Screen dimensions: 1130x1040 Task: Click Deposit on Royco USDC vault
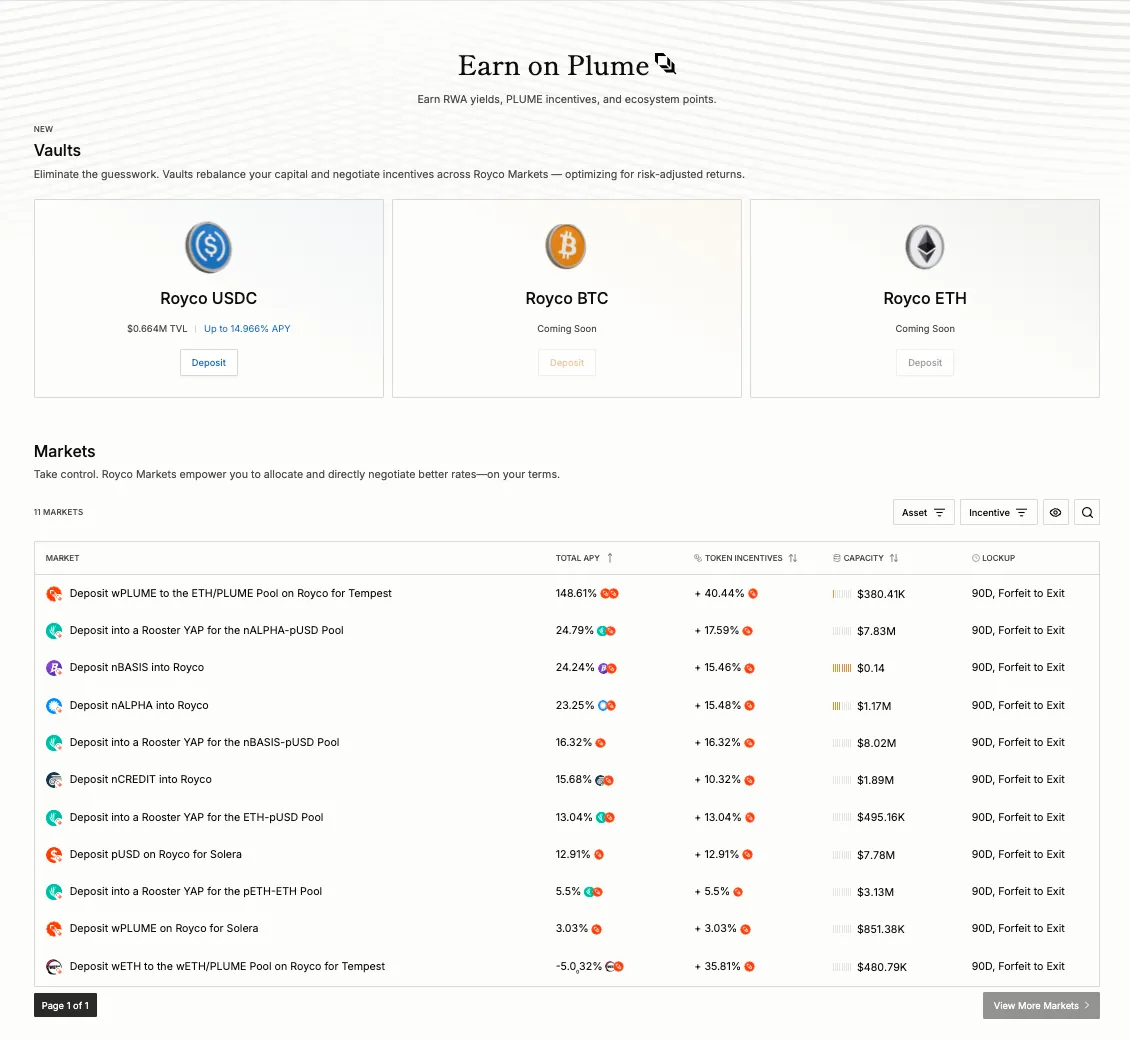point(208,363)
